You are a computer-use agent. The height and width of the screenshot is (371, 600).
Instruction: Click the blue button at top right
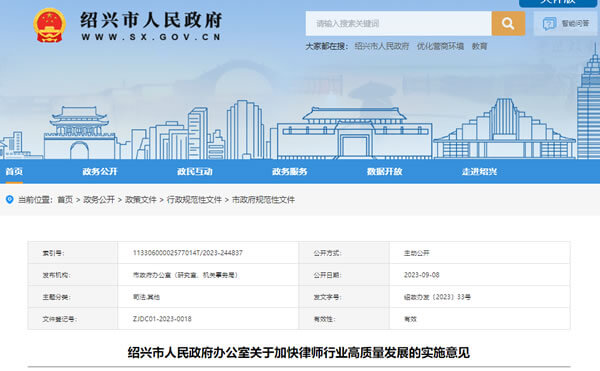pos(558,3)
